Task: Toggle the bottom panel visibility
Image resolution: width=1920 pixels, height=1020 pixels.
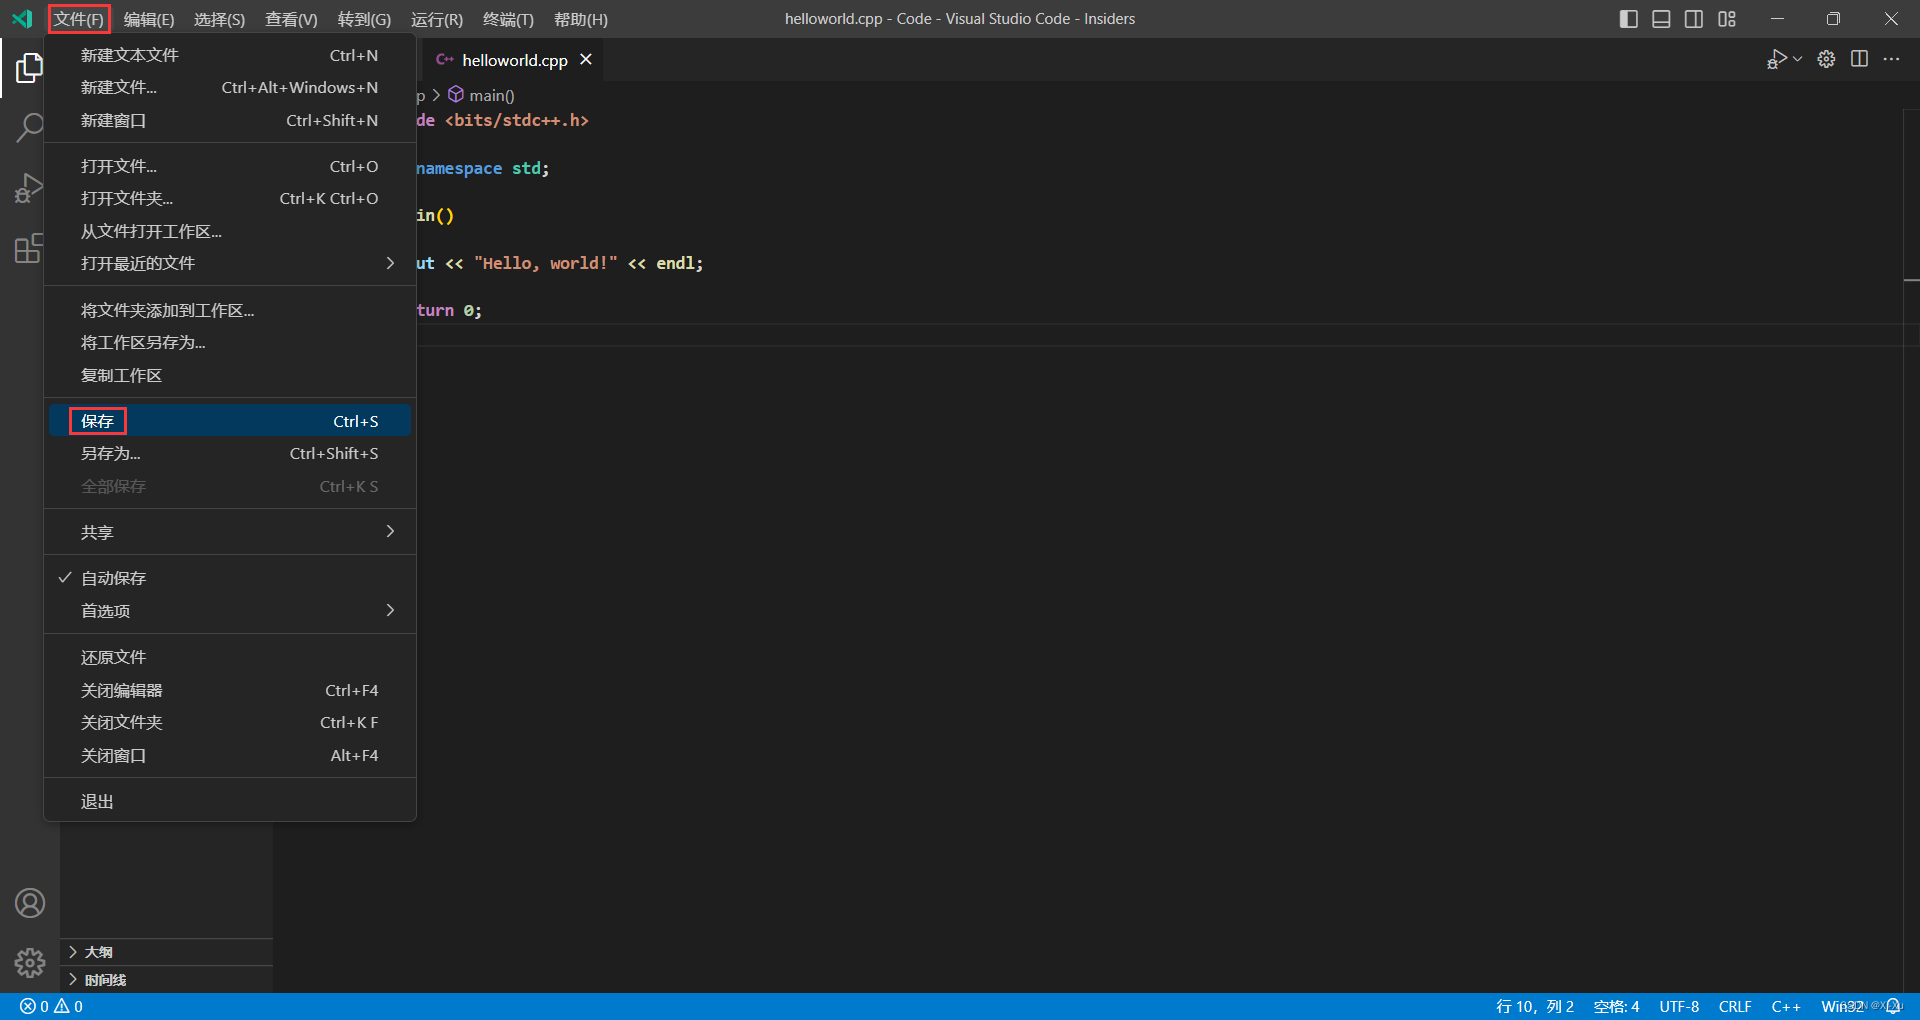Action: tap(1661, 18)
